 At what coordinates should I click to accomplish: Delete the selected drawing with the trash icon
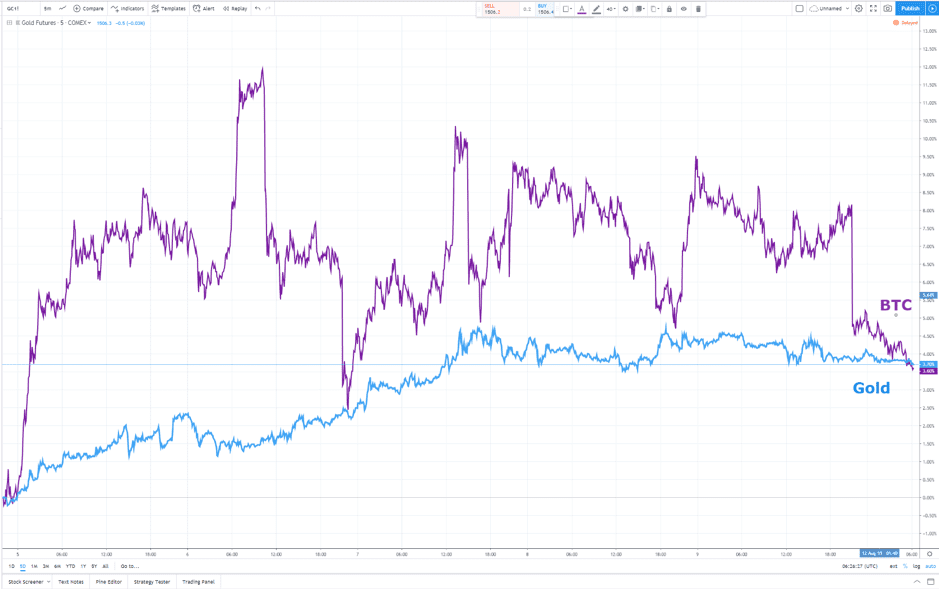click(698, 9)
